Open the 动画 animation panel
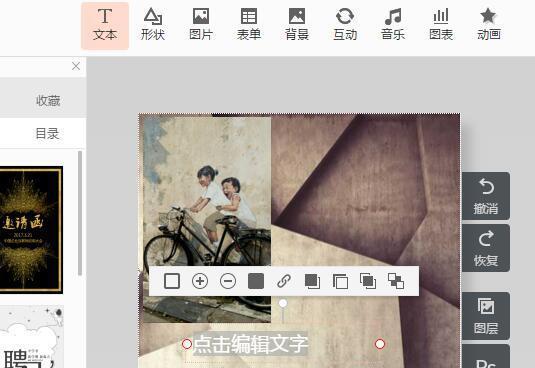 [489, 26]
